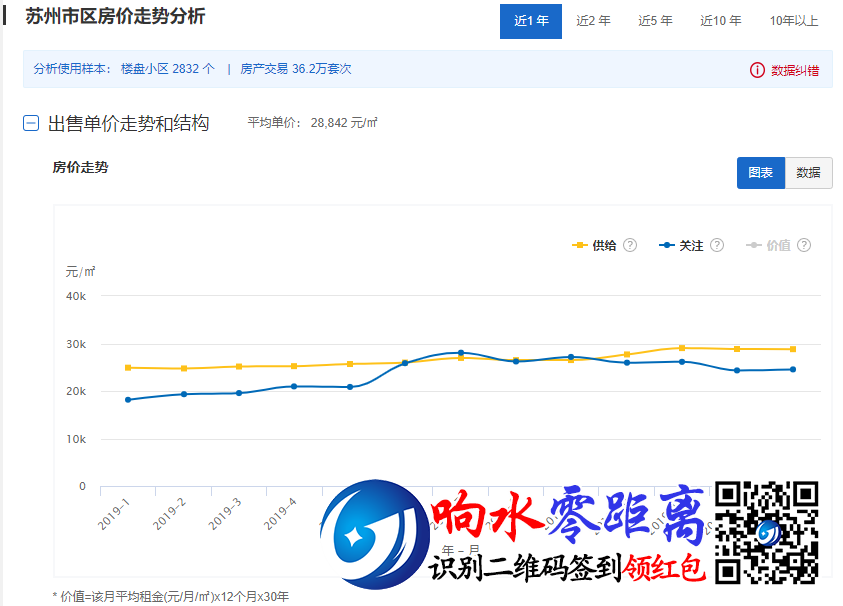Switch to the 近5年 tab
The height and width of the screenshot is (606, 843).
[655, 21]
